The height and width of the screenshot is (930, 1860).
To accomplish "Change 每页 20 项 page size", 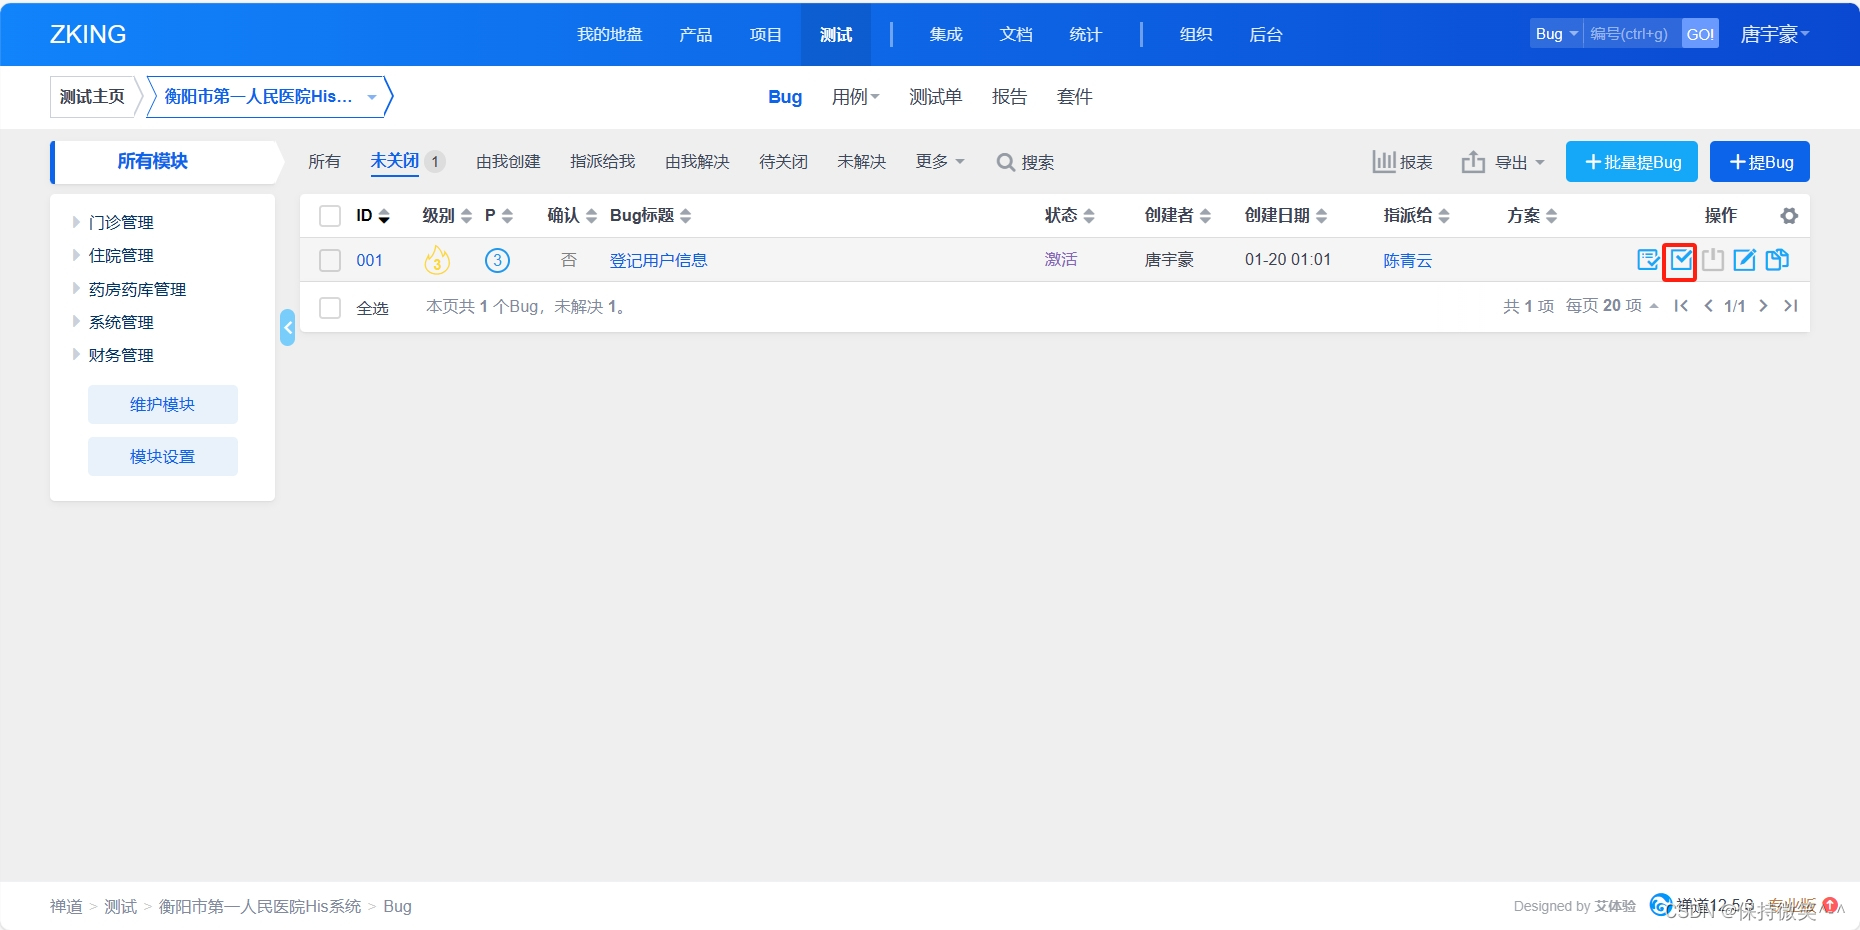I will click(1612, 306).
